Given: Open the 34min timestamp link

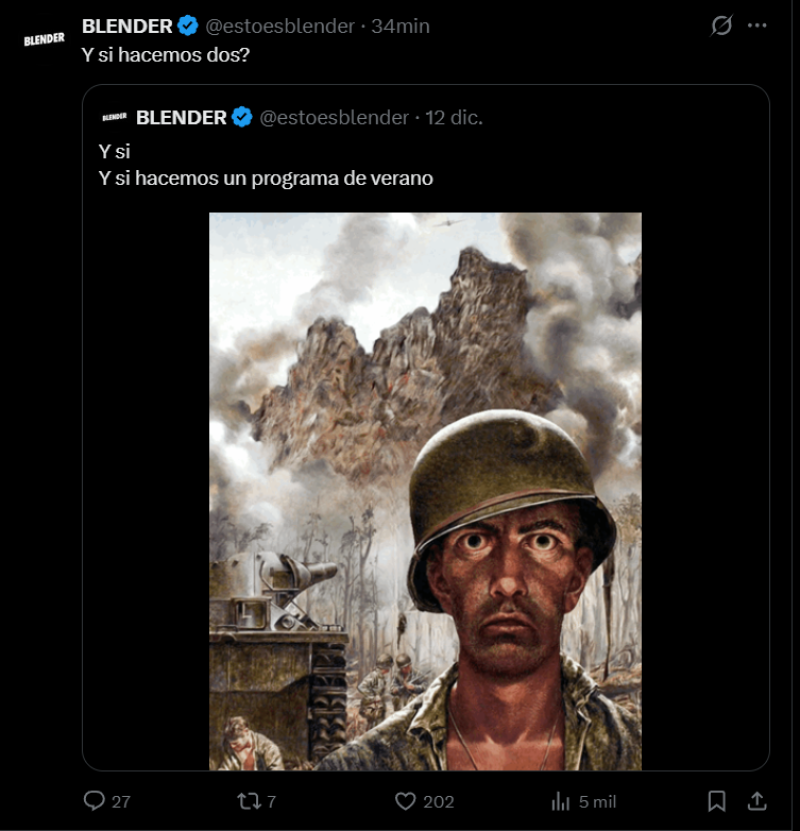Looking at the screenshot, I should coord(400,26).
